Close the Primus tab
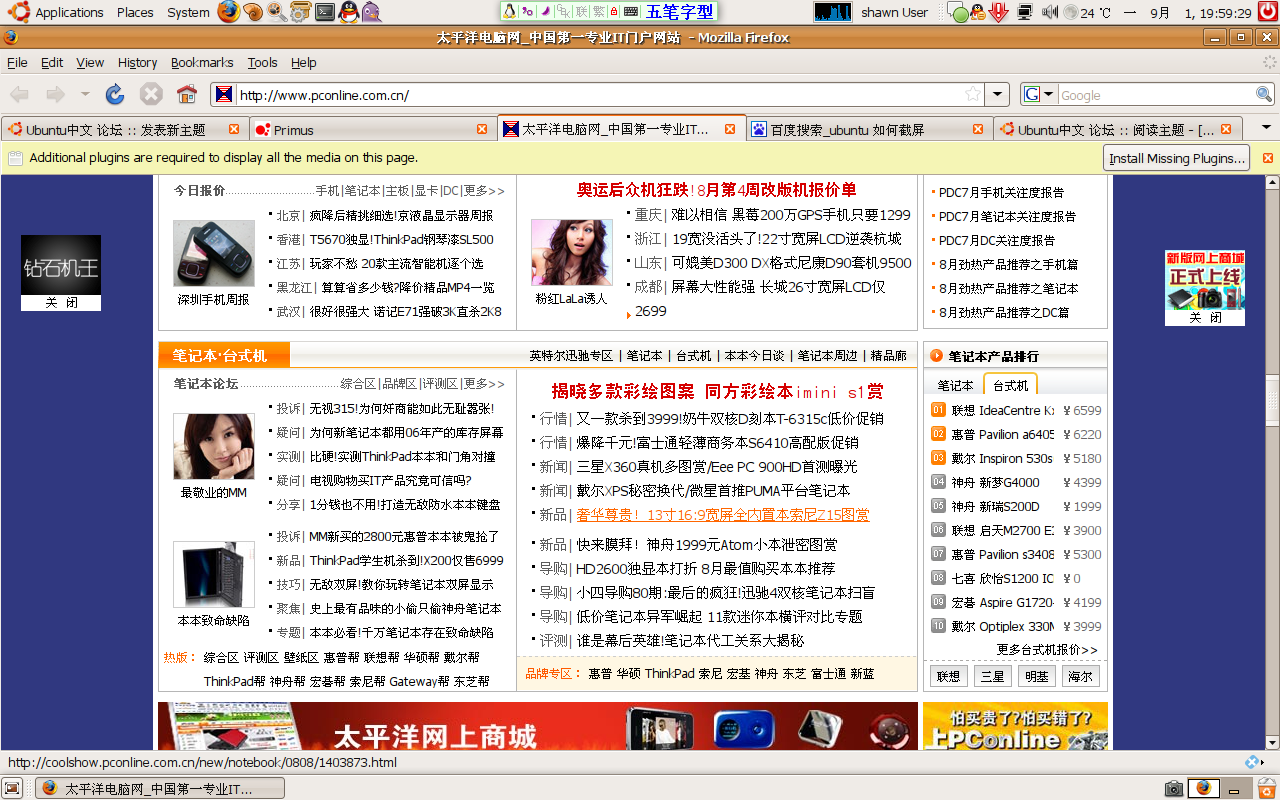1280x800 pixels. point(482,129)
